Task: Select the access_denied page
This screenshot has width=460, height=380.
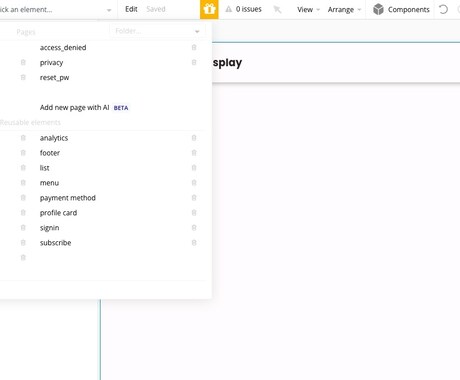Action: coord(63,47)
